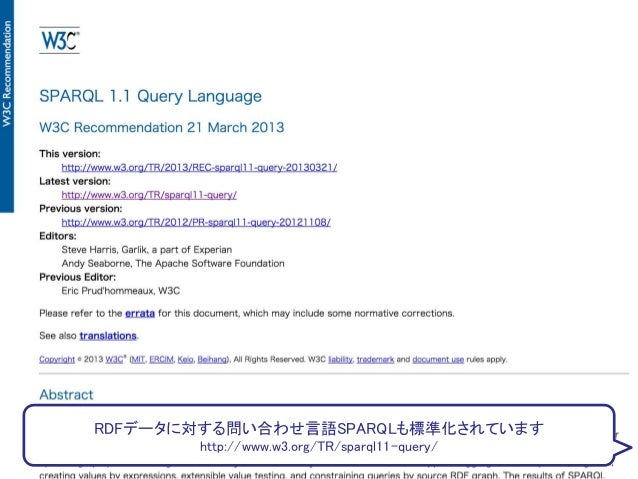The height and width of the screenshot is (479, 638).
Task: Click the W3C link in copyright line
Action: (114, 359)
